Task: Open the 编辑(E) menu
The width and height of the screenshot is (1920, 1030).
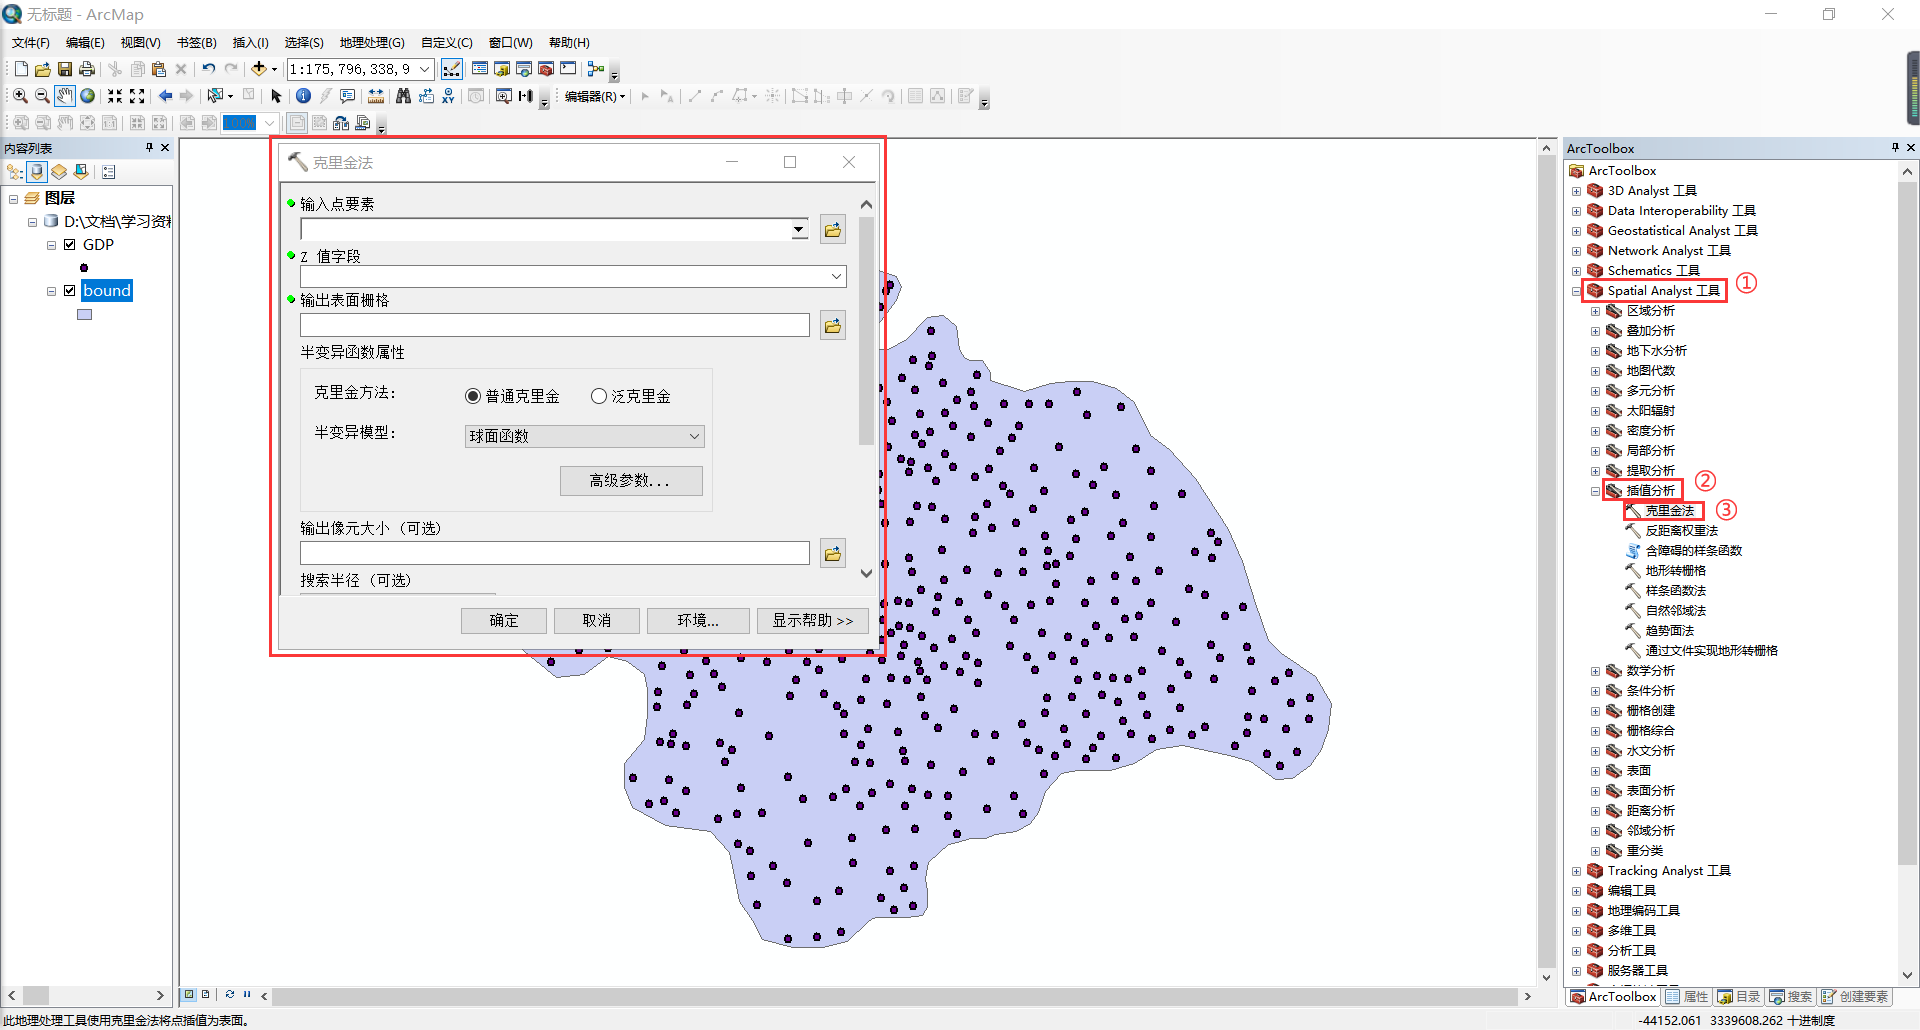Action: click(85, 42)
